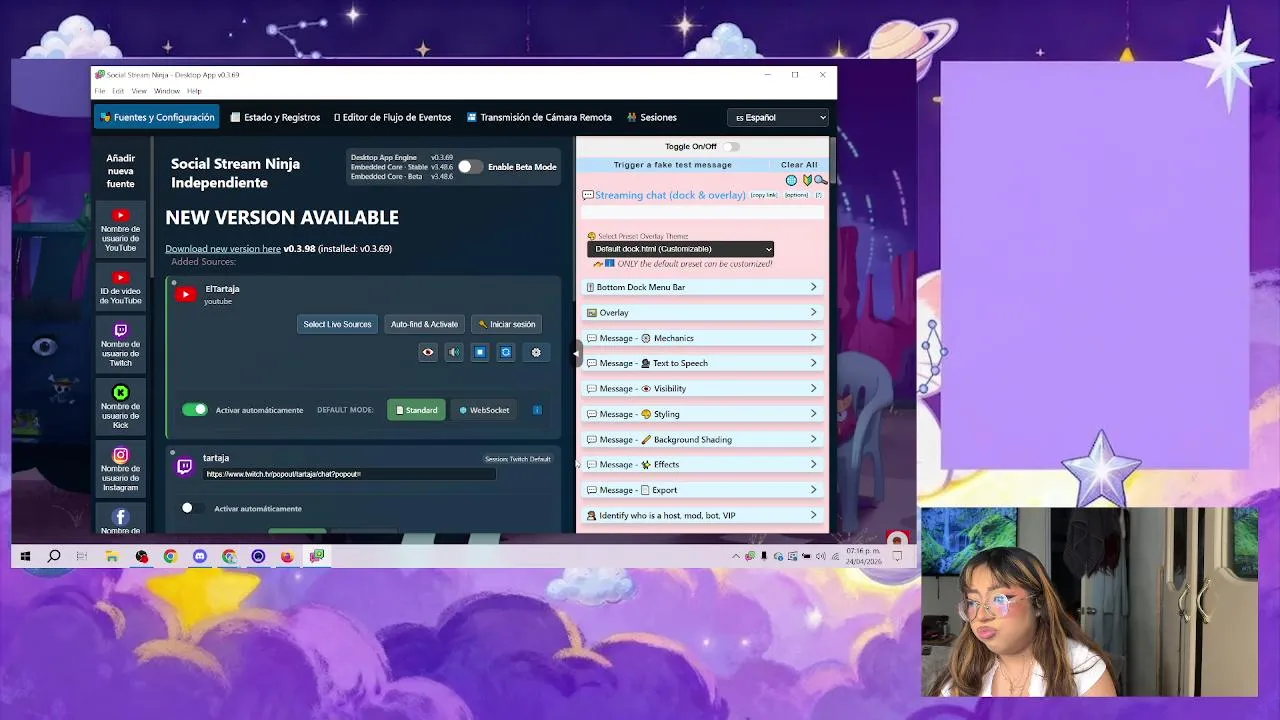This screenshot has height=720, width=1280.
Task: Click Auto-find & Activate button
Action: pos(424,324)
